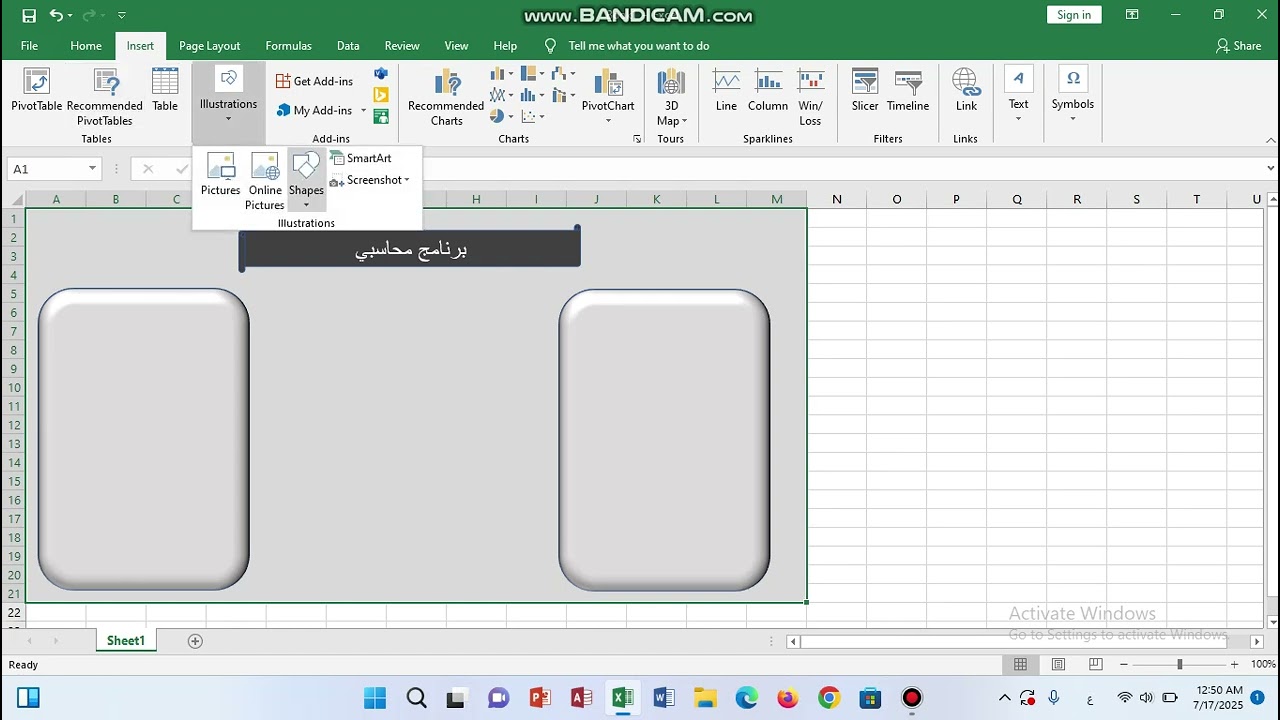This screenshot has height=720, width=1280.
Task: Open Get Add-ins store
Action: [315, 81]
